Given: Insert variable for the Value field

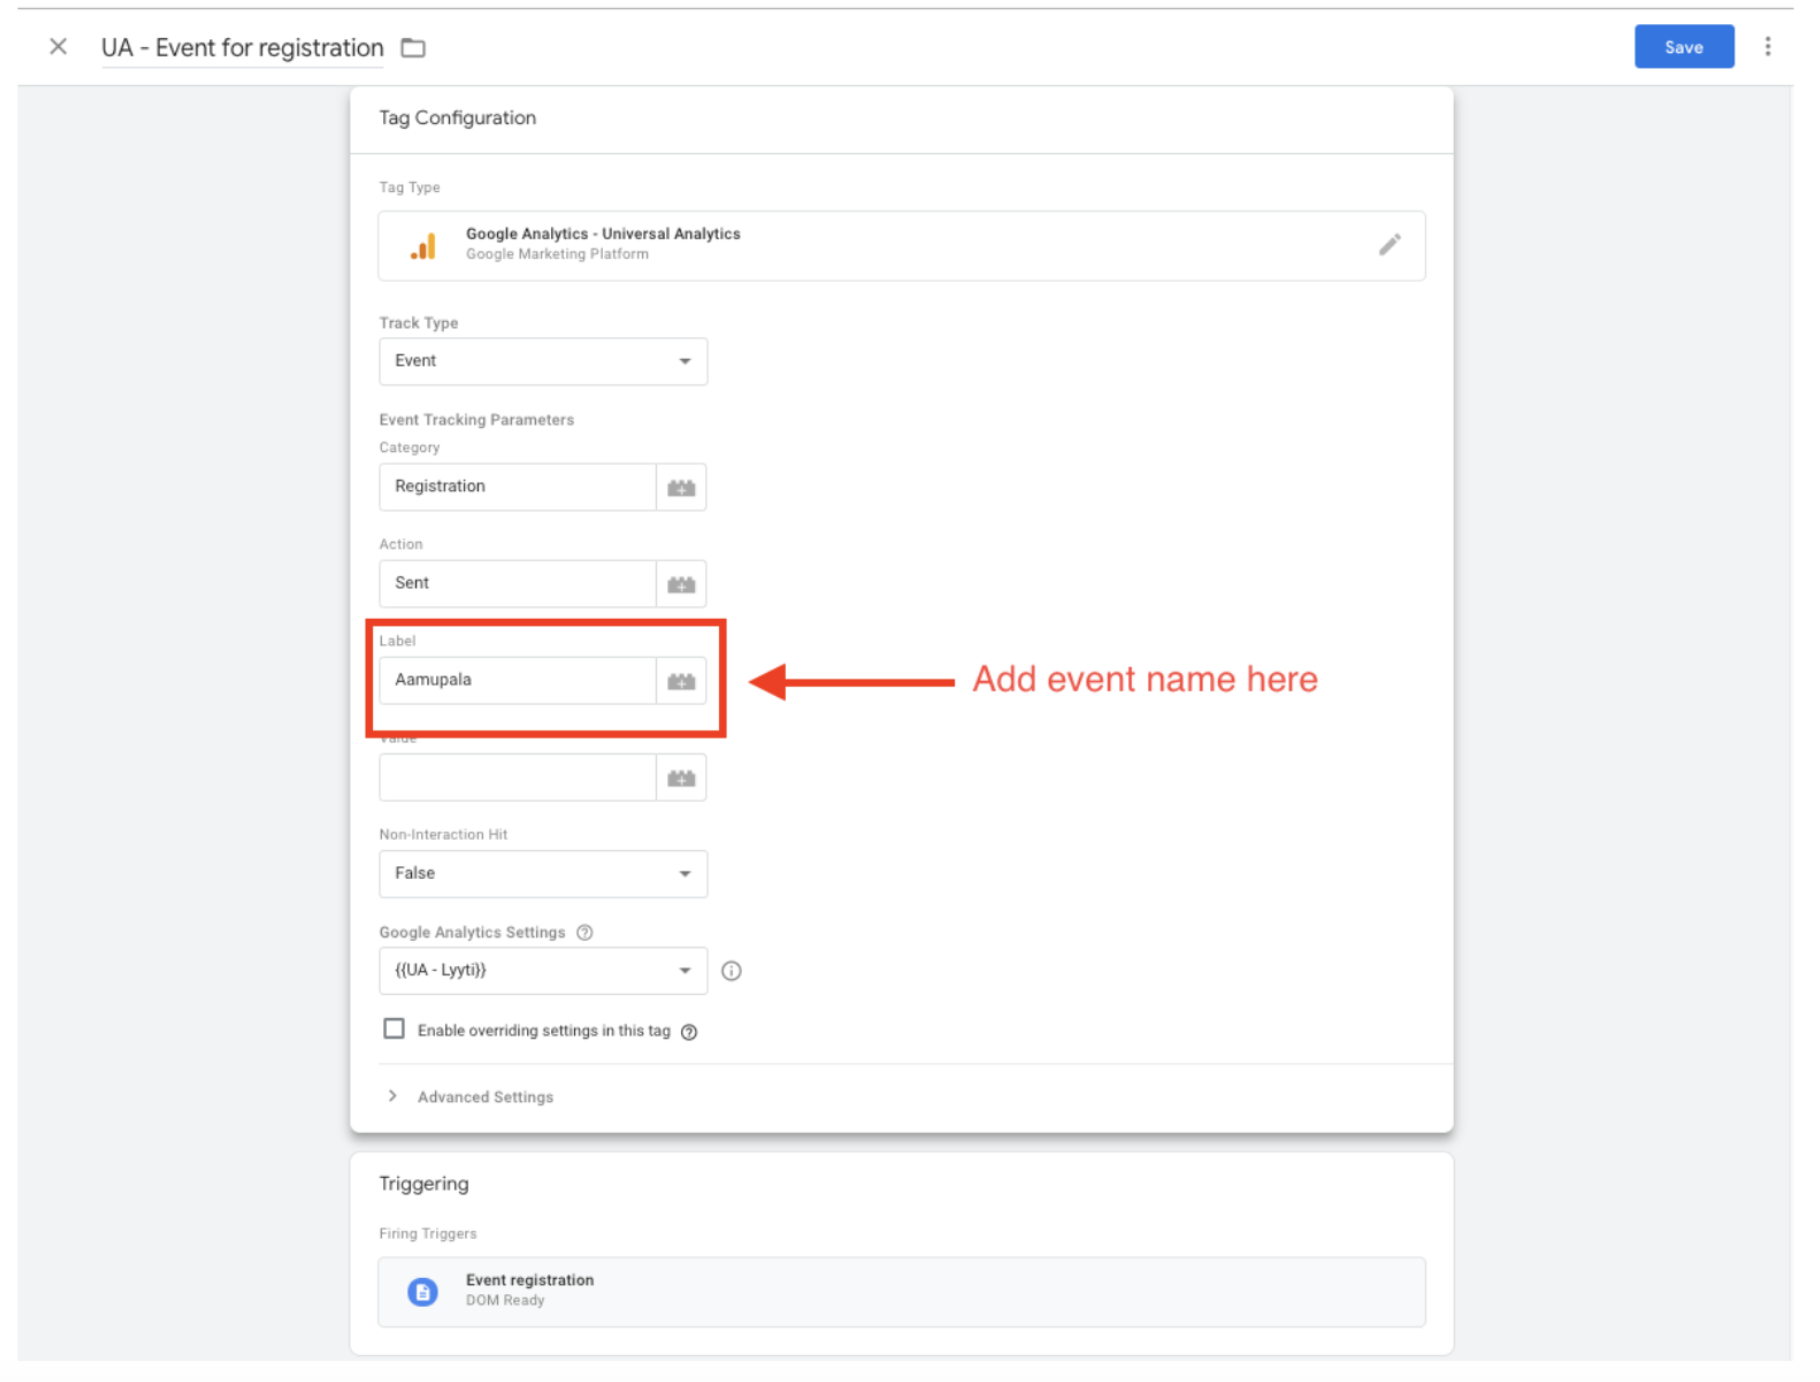Looking at the screenshot, I should tap(681, 778).
